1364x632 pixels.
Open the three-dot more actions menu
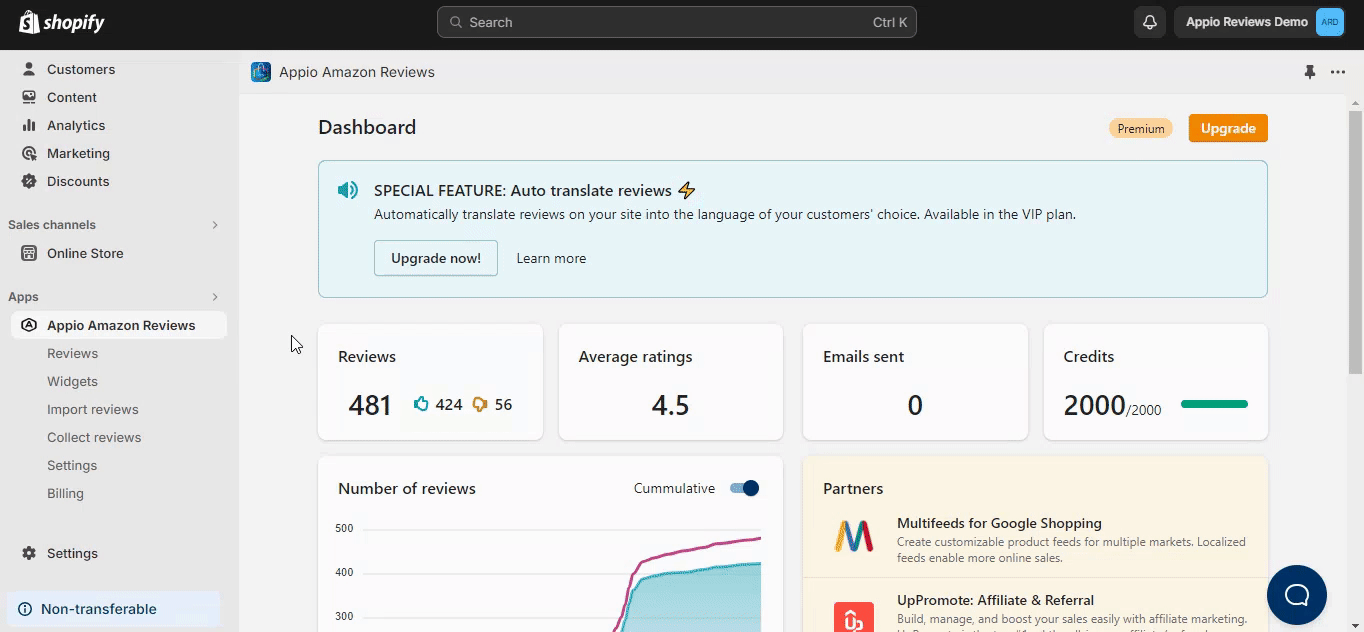click(x=1338, y=72)
